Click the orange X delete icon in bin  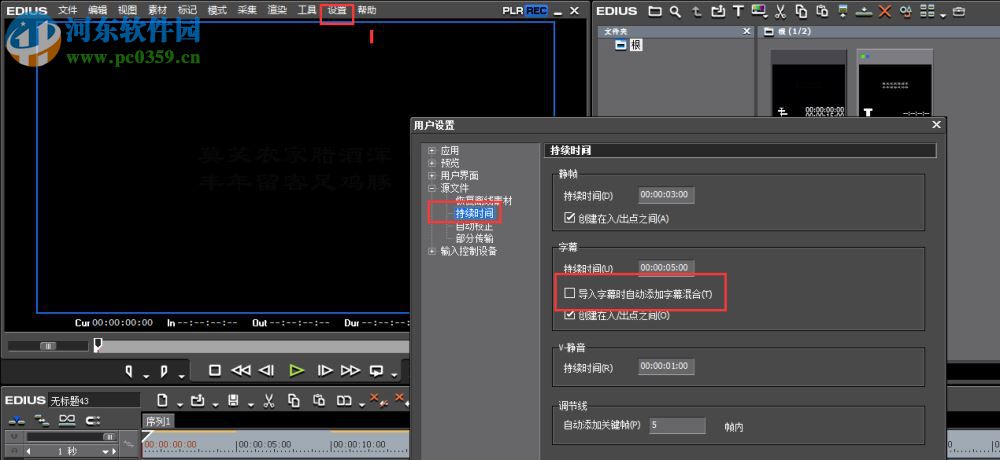(x=885, y=11)
